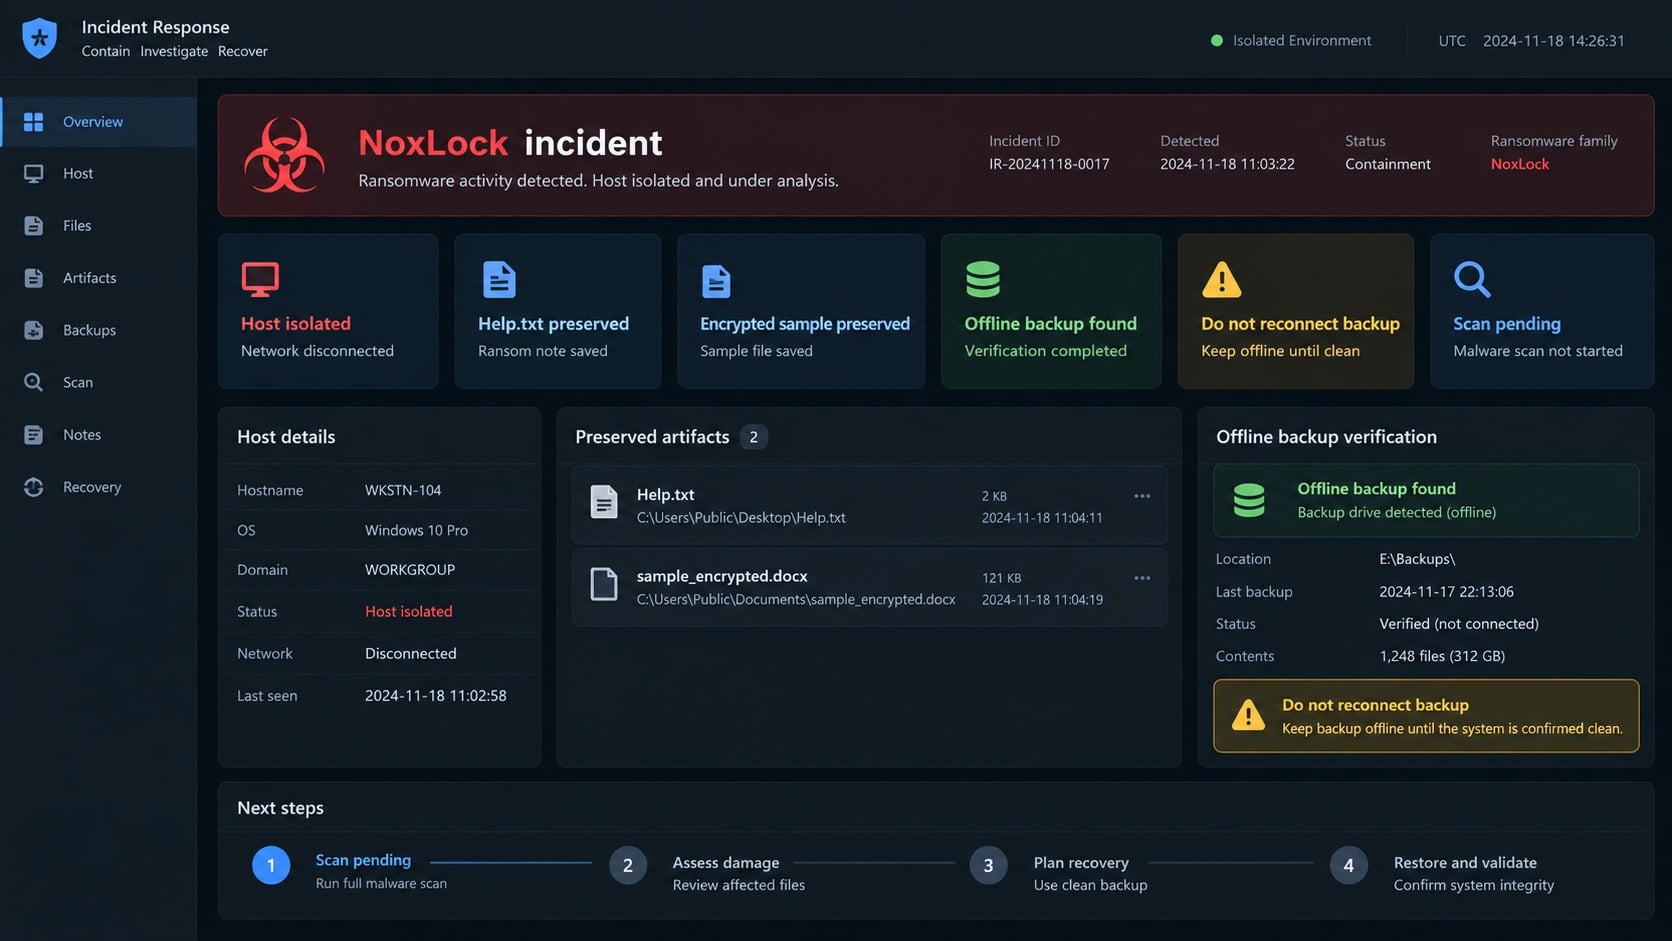The height and width of the screenshot is (941, 1672).
Task: Click the magnifier icon on Scan pending card
Action: click(1472, 280)
